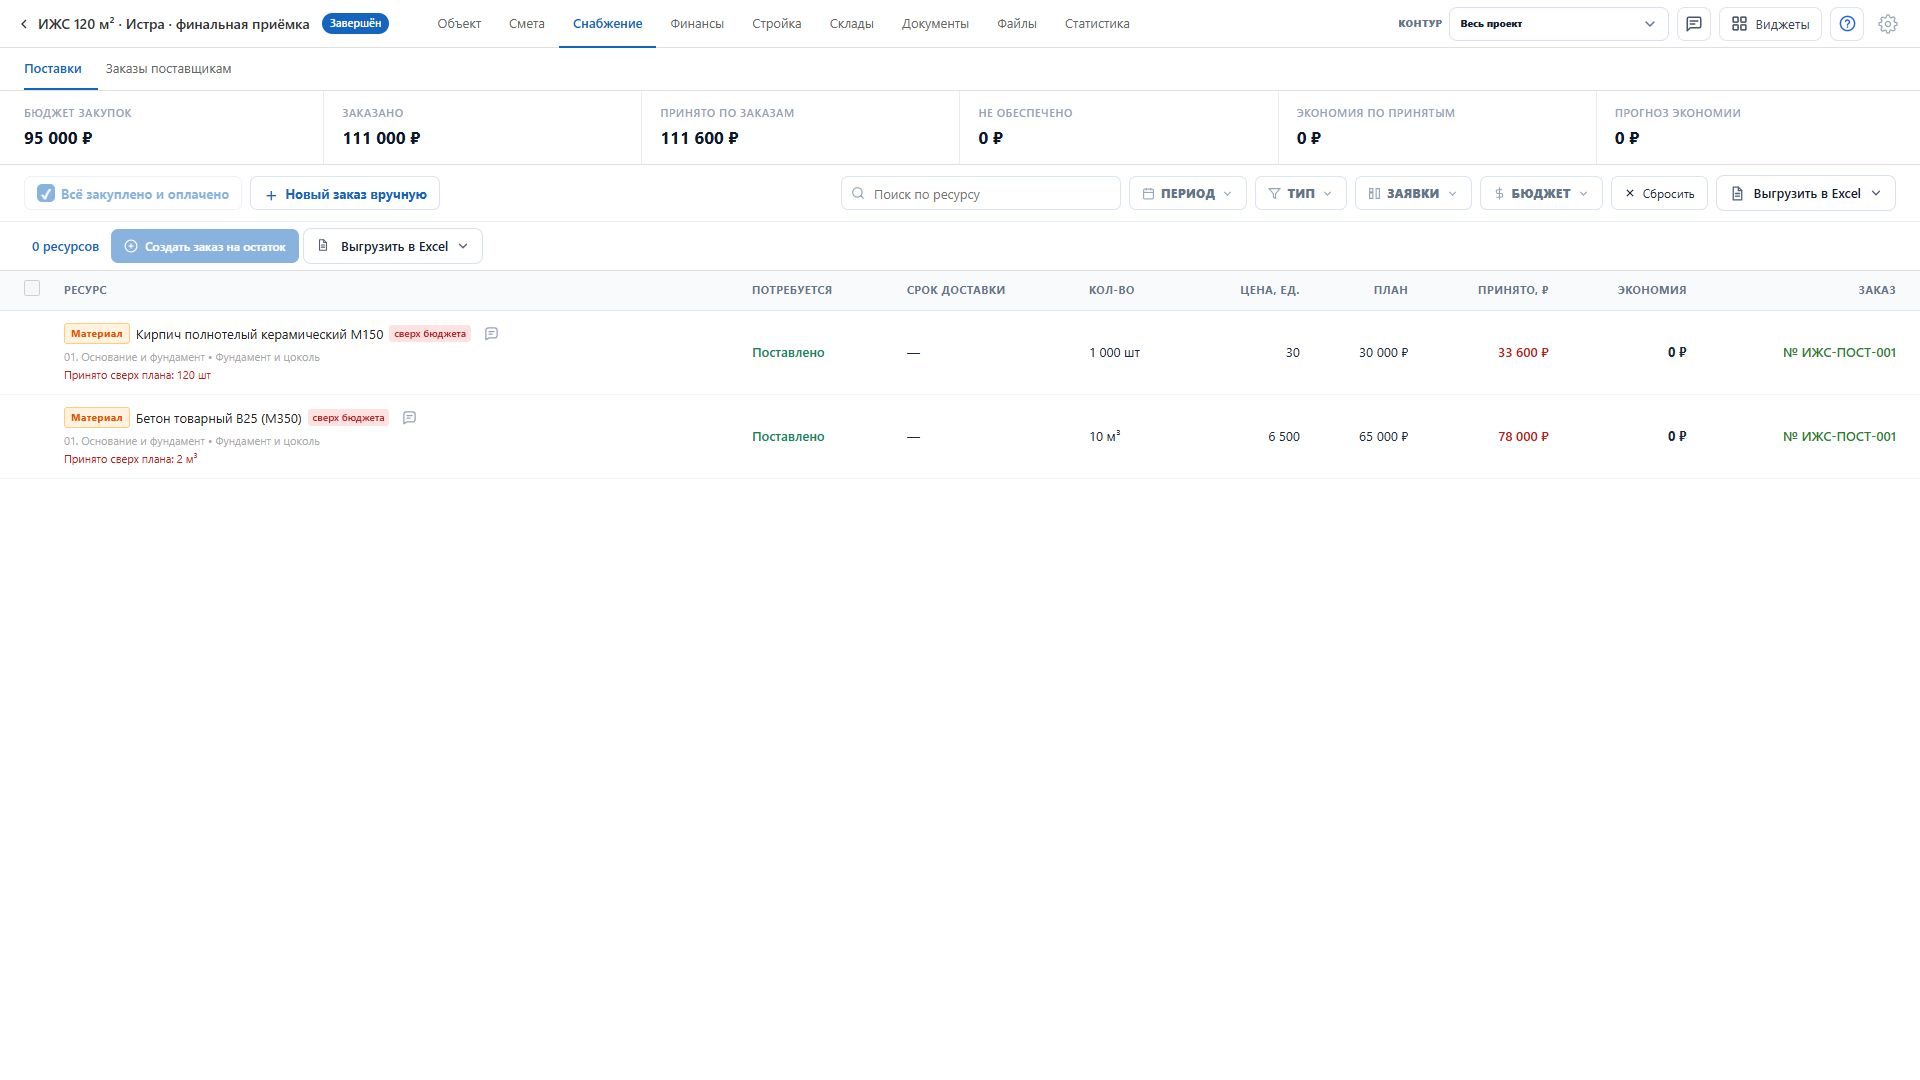The height and width of the screenshot is (1080, 1920).
Task: Open the Виджеты panel
Action: pos(1770,24)
